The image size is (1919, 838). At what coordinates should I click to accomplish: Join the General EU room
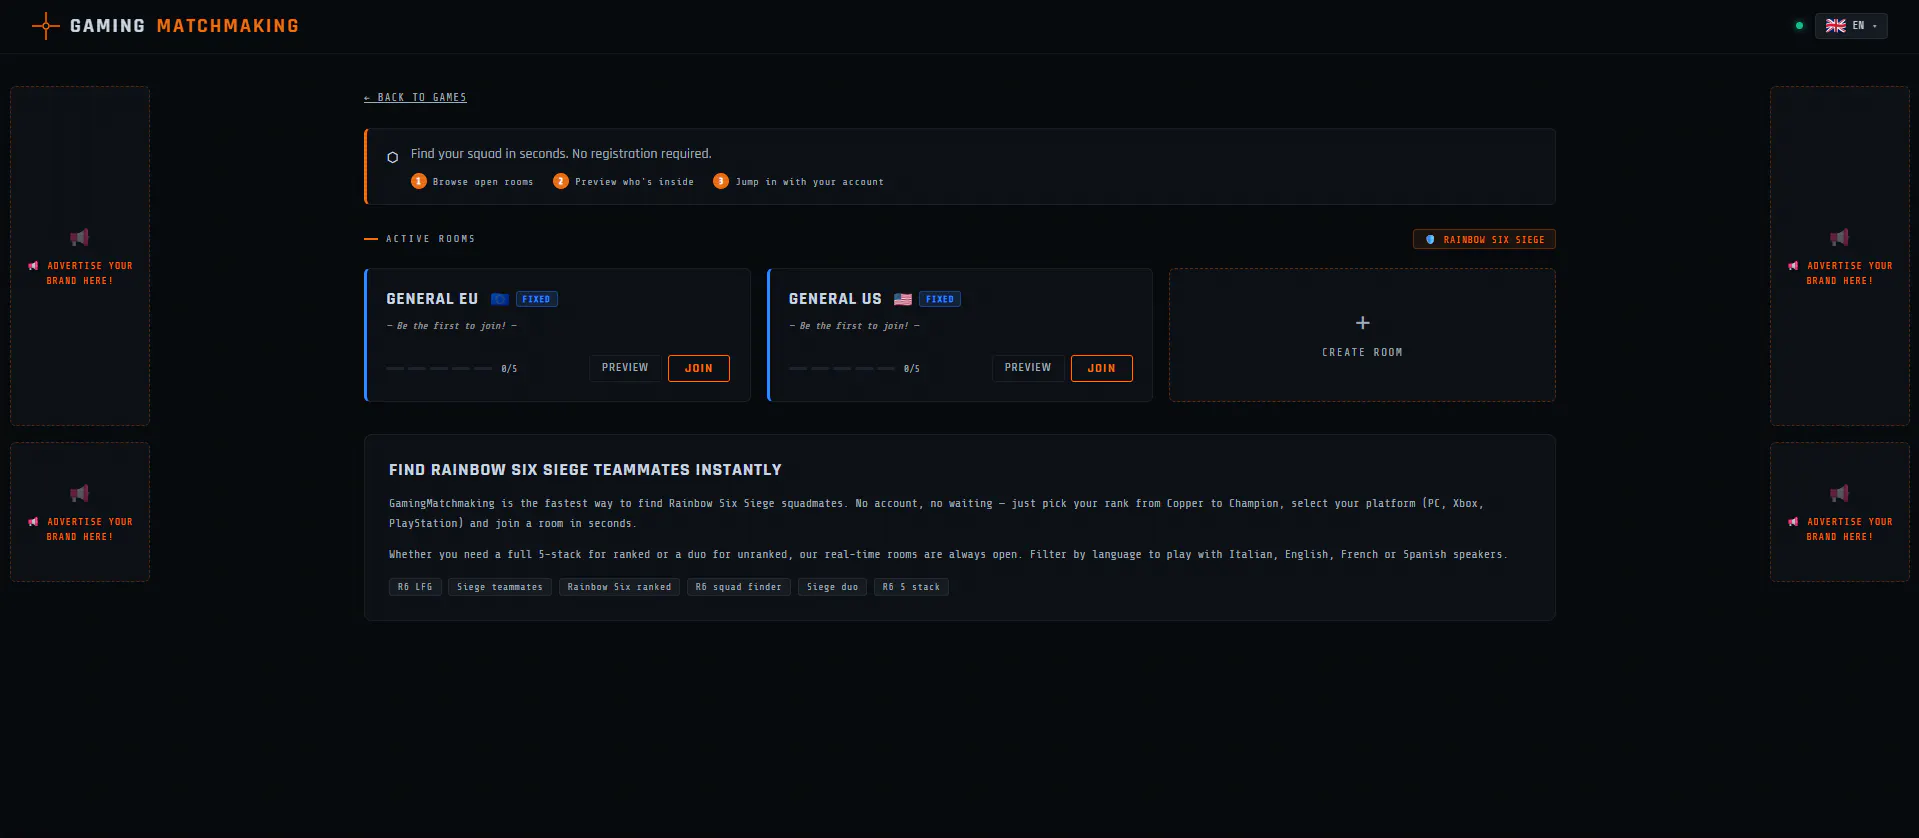699,368
